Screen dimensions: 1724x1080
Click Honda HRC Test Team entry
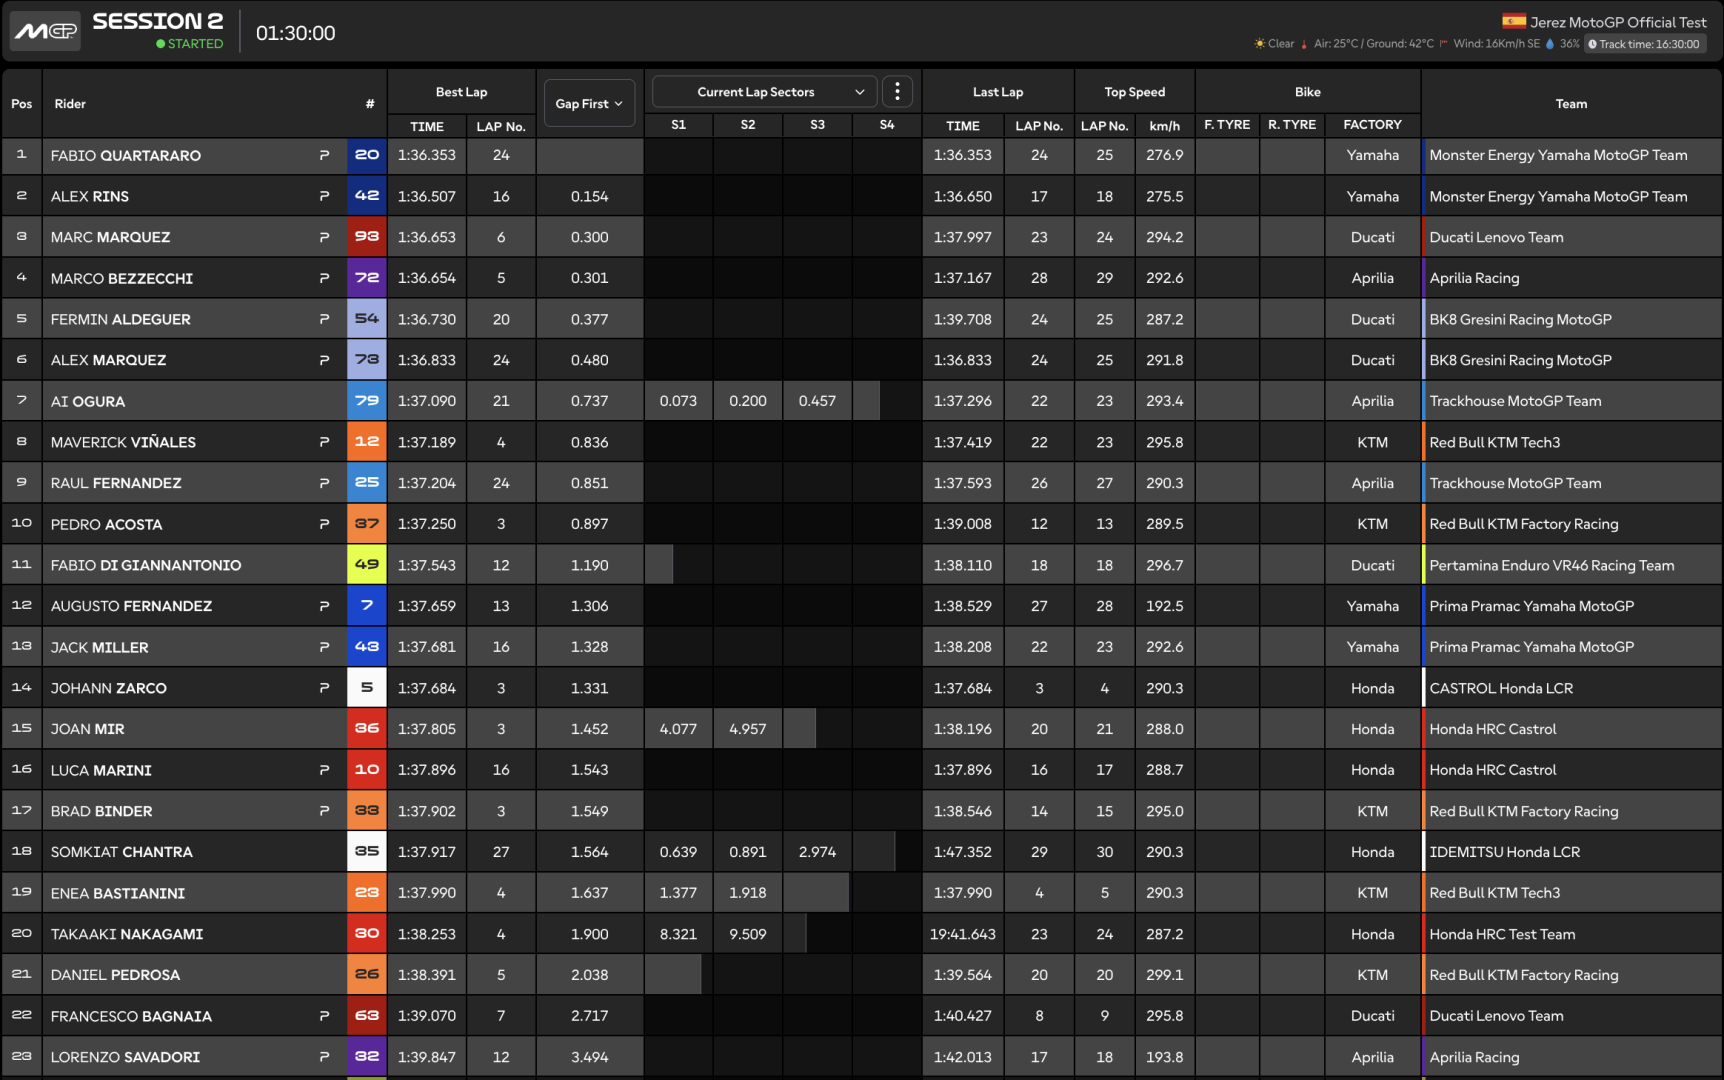1502,934
